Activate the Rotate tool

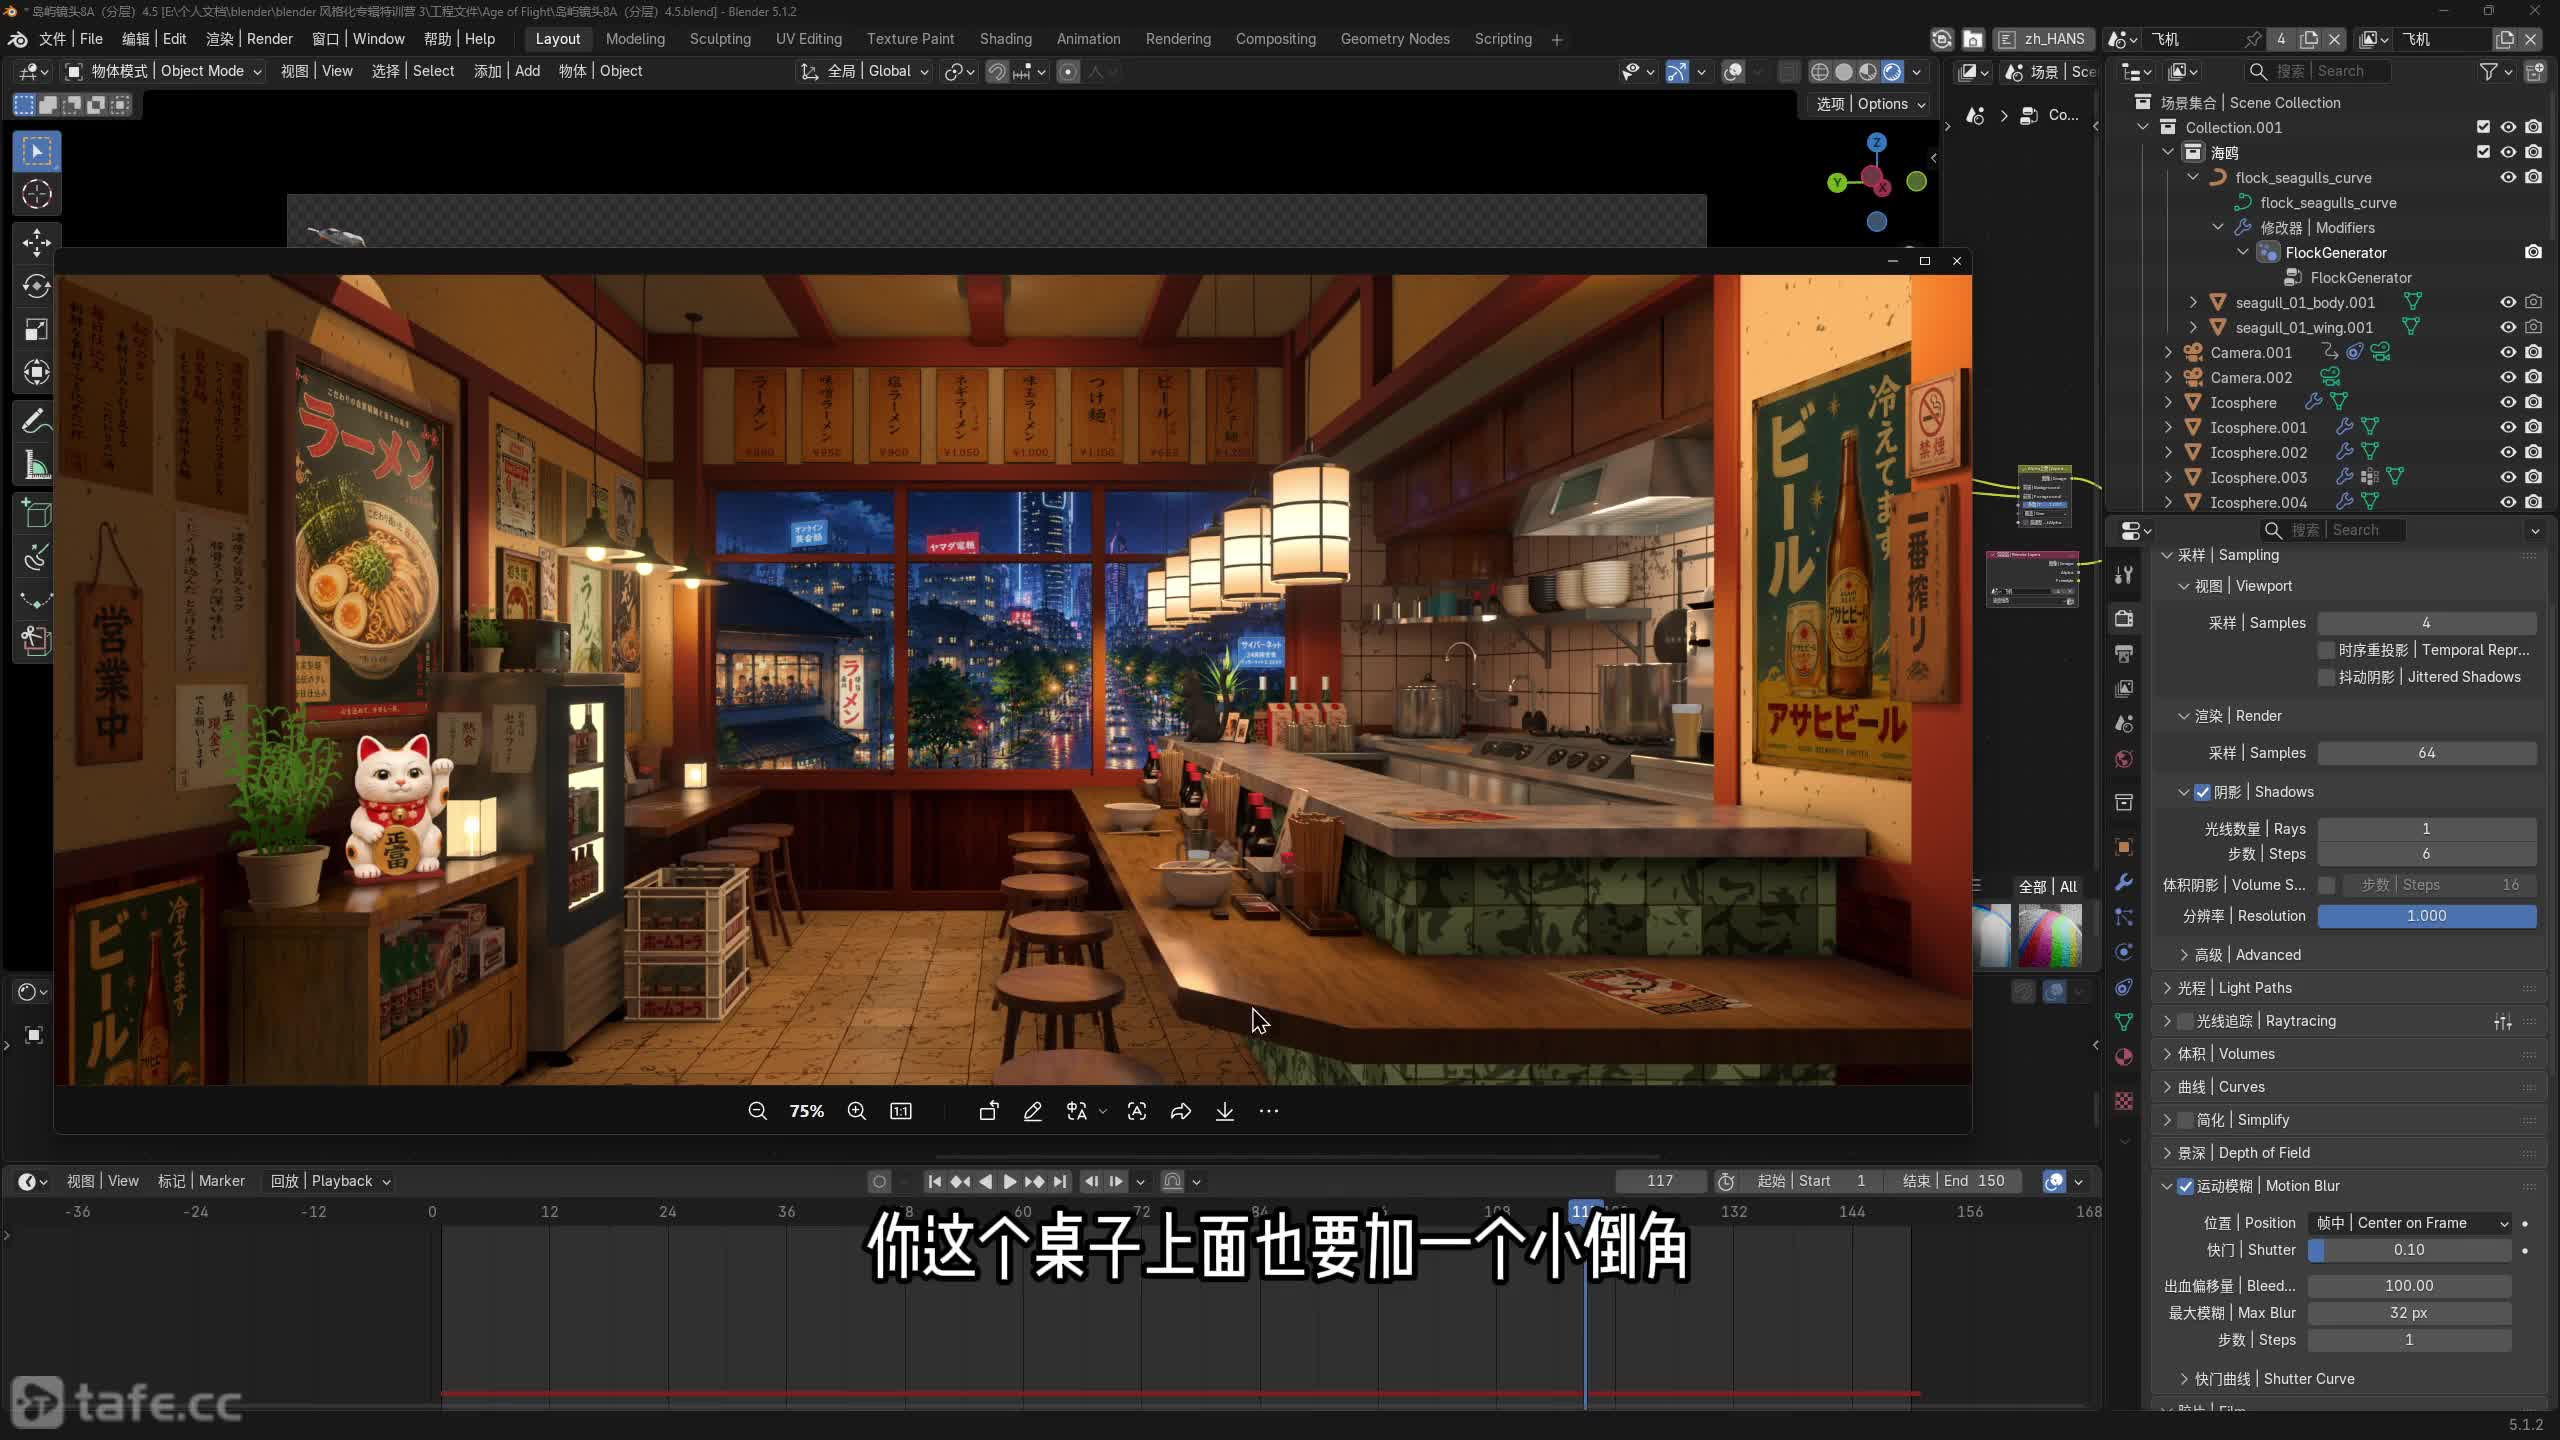tap(37, 286)
